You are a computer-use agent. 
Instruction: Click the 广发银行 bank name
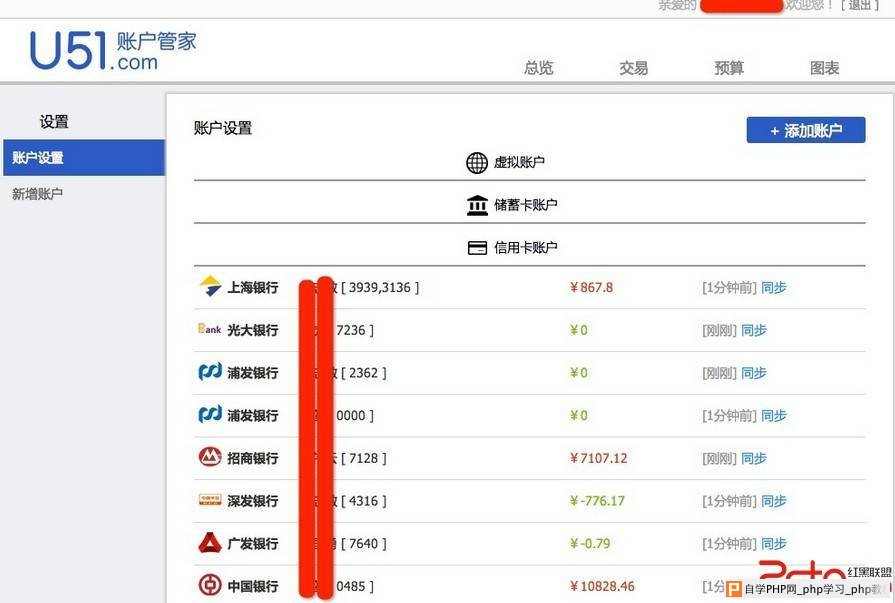(x=253, y=544)
